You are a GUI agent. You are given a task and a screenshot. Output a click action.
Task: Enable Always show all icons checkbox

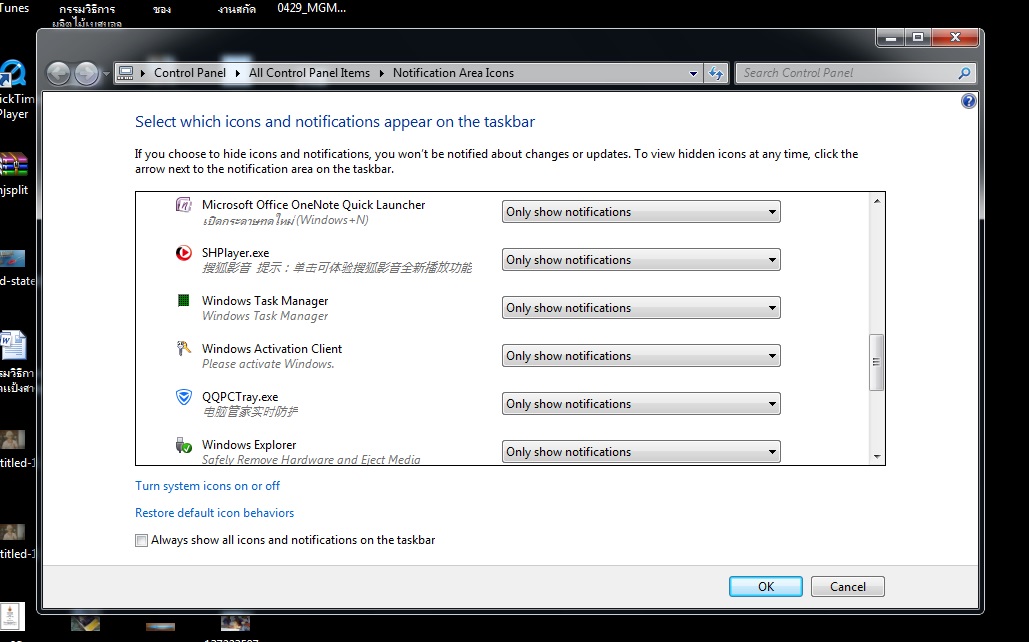(141, 540)
